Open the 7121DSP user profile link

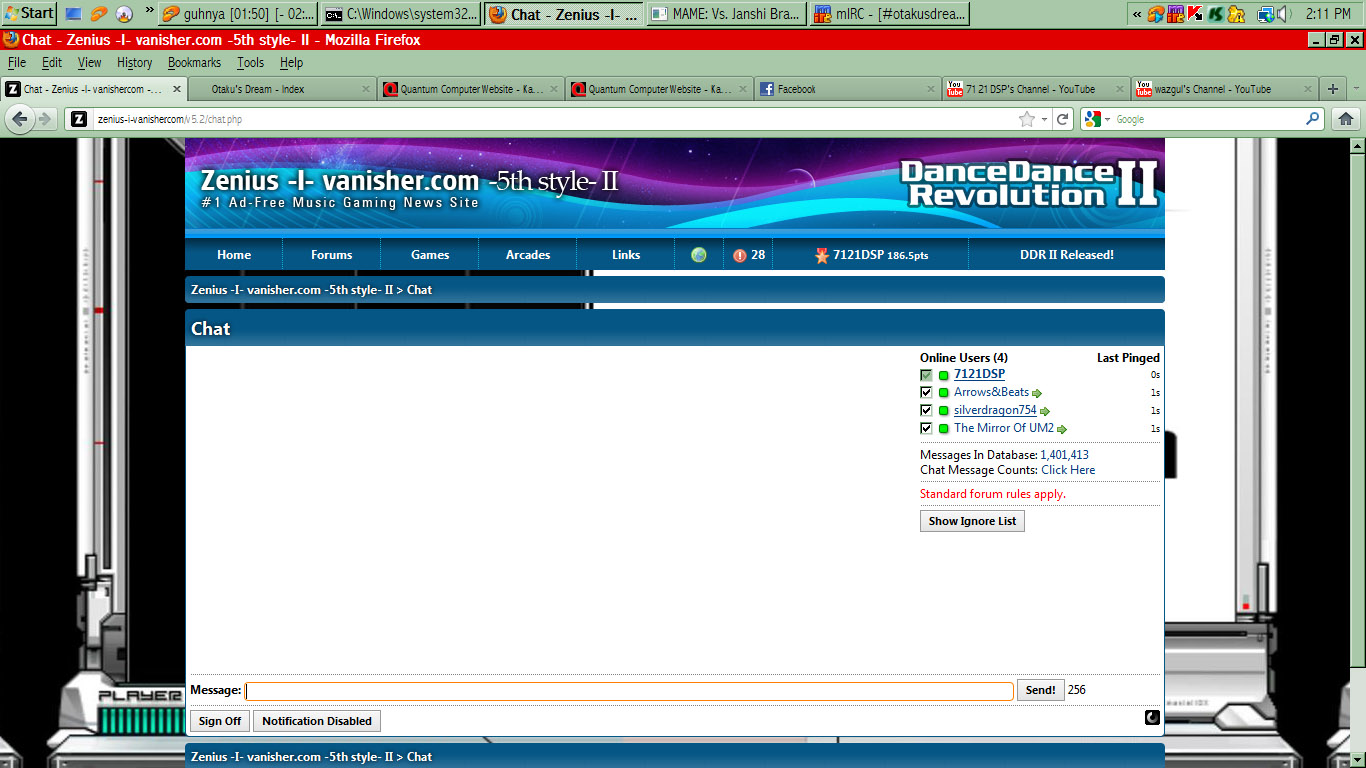tap(979, 374)
